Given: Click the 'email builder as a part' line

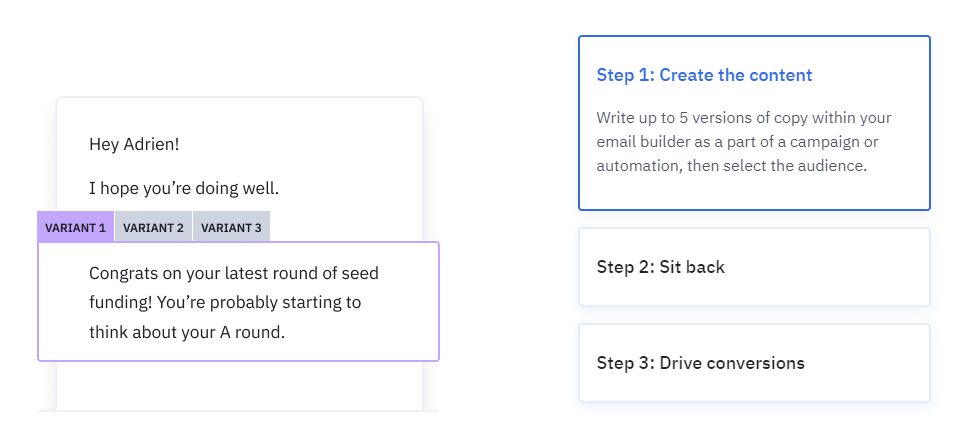Looking at the screenshot, I should [737, 141].
